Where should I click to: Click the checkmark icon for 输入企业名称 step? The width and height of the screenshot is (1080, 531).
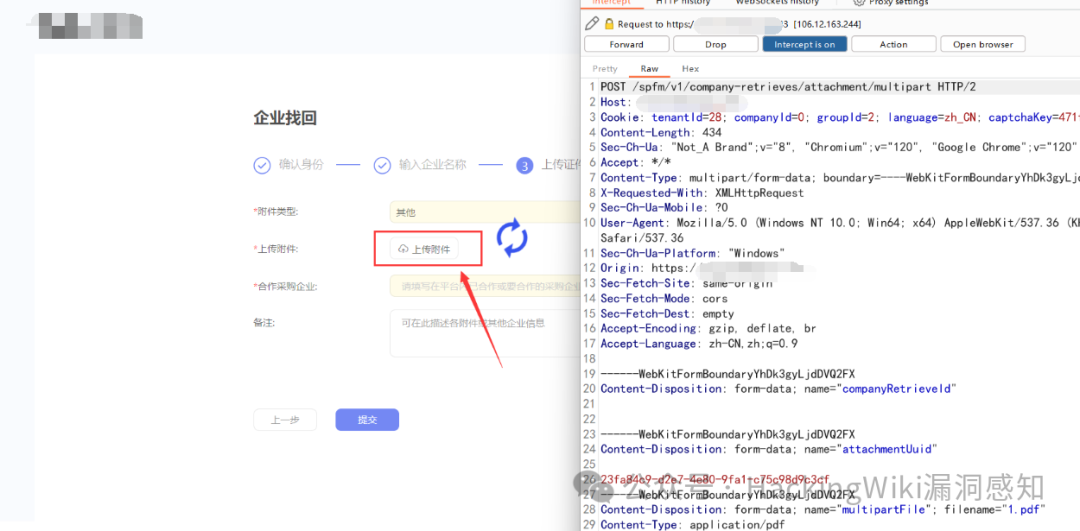point(382,165)
